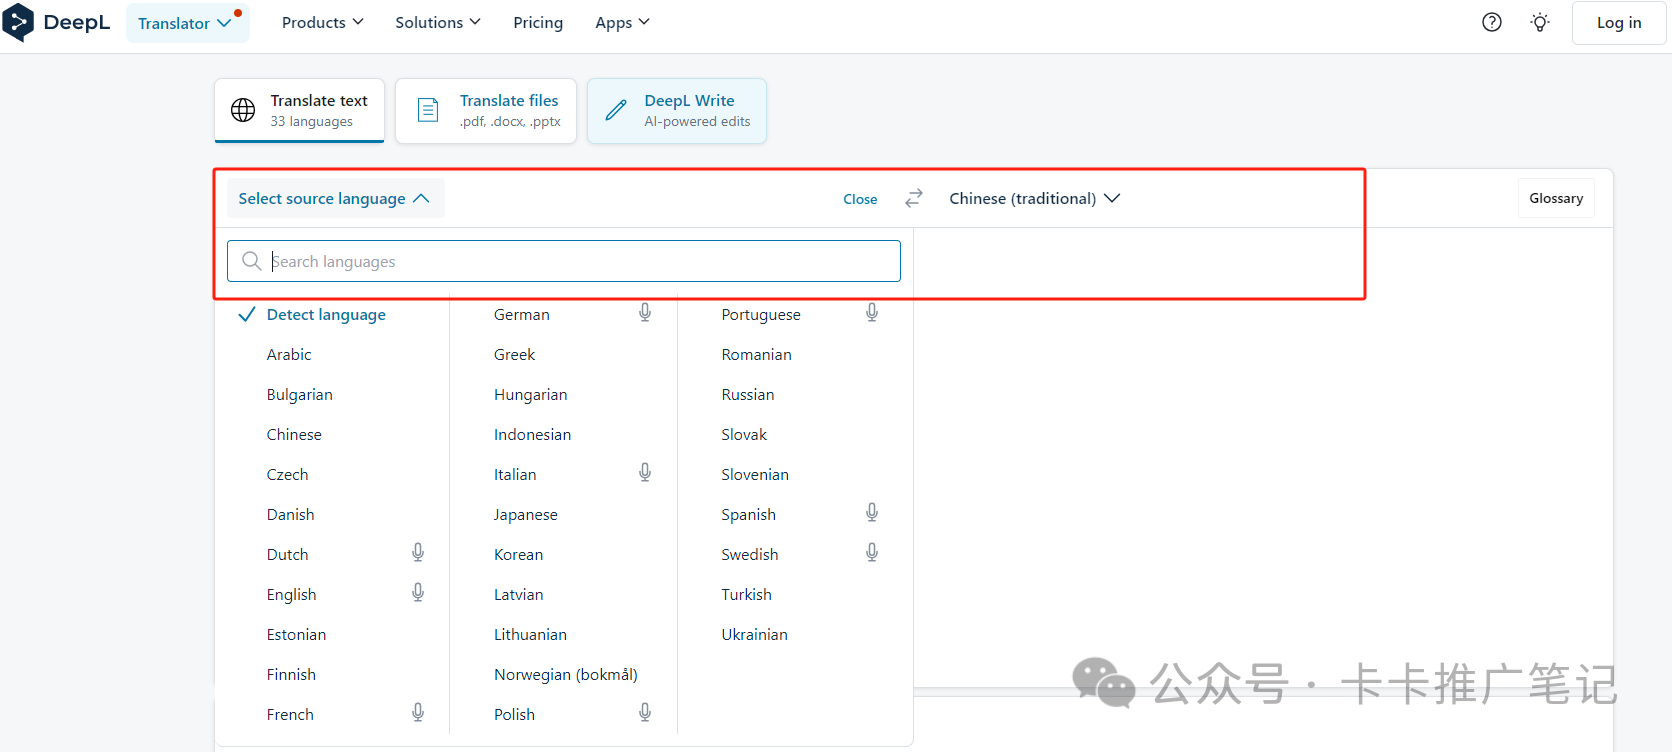Choose Arabic as source language
The image size is (1672, 752).
point(289,354)
